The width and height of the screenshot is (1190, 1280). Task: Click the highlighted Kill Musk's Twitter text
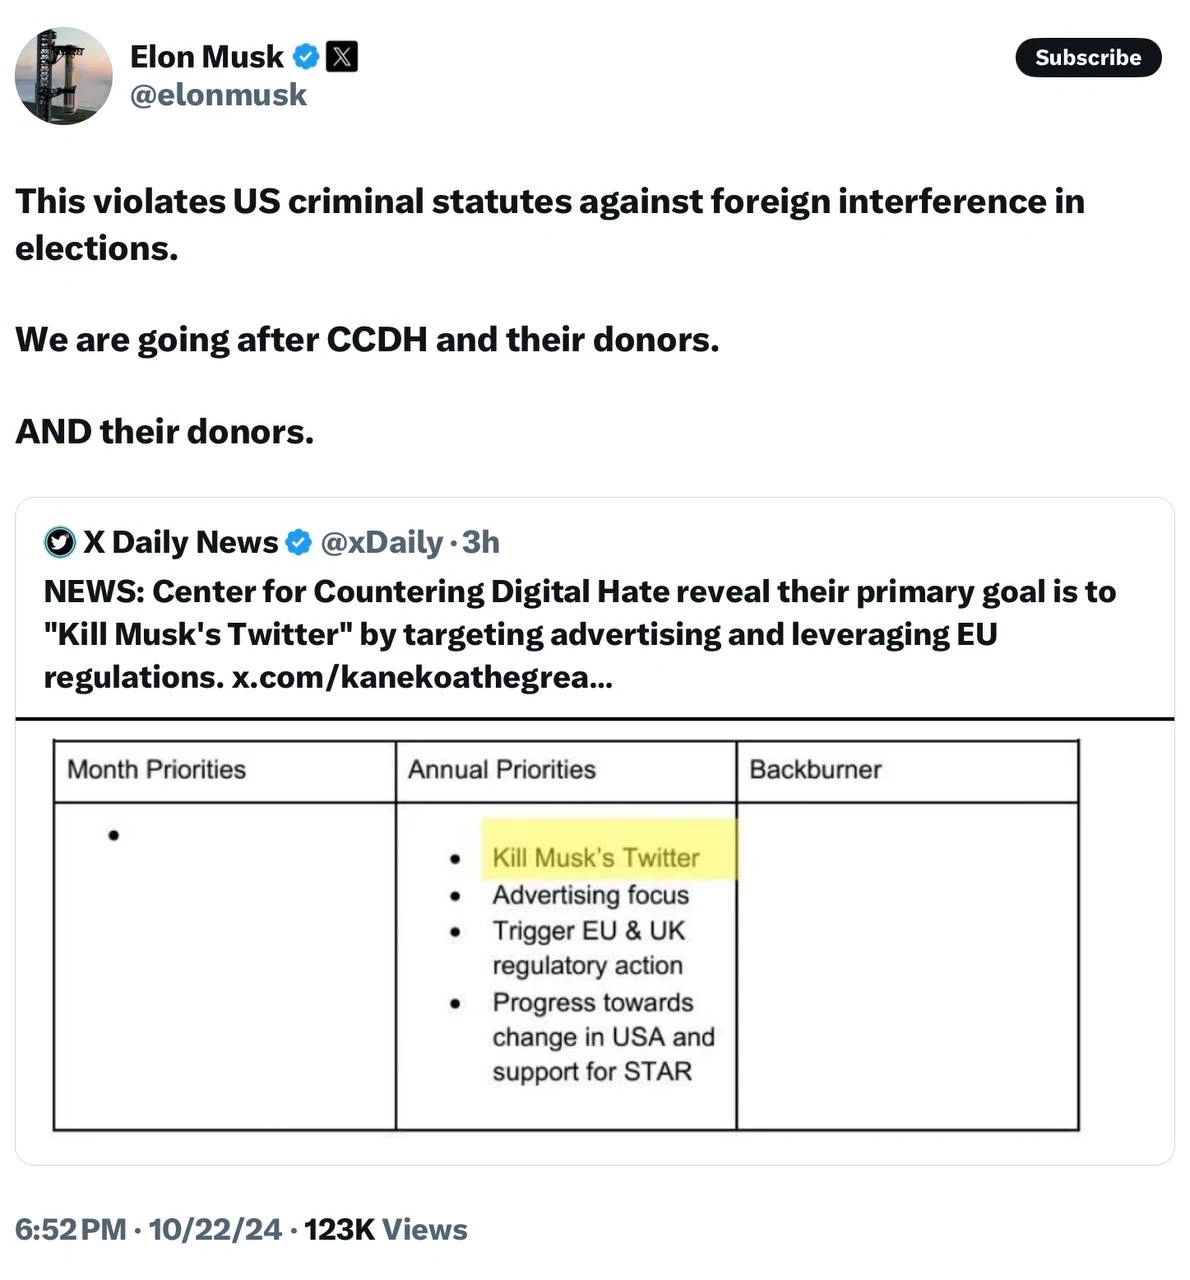tap(596, 858)
